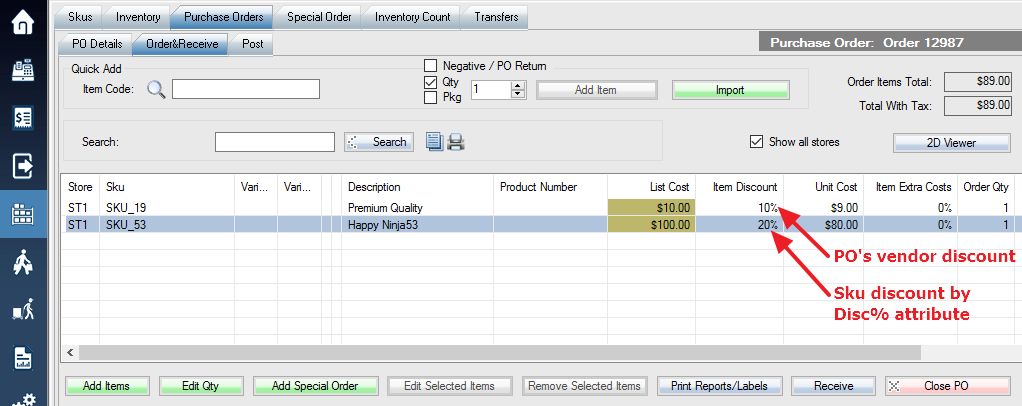Open the settings gears sidebar icon
The image size is (1022, 406).
point(23,399)
